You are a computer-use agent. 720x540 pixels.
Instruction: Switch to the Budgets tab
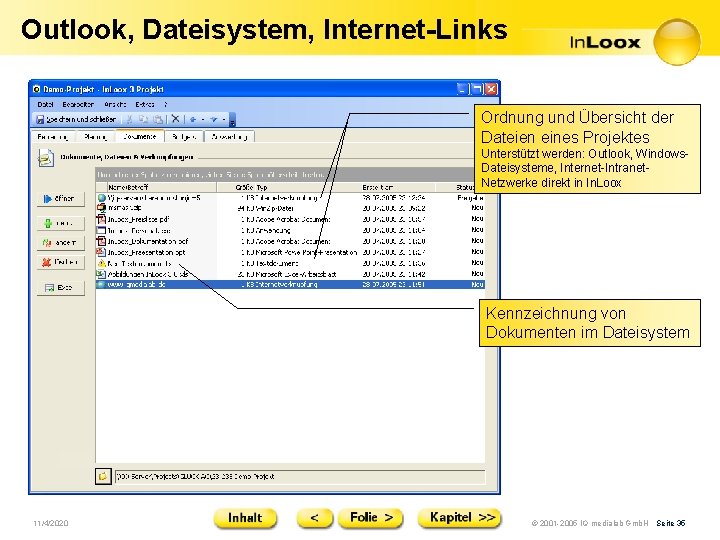click(x=184, y=137)
